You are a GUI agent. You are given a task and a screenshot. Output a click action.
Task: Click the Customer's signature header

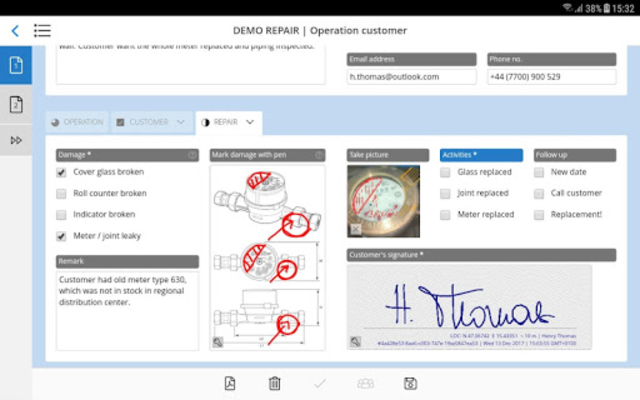481,255
